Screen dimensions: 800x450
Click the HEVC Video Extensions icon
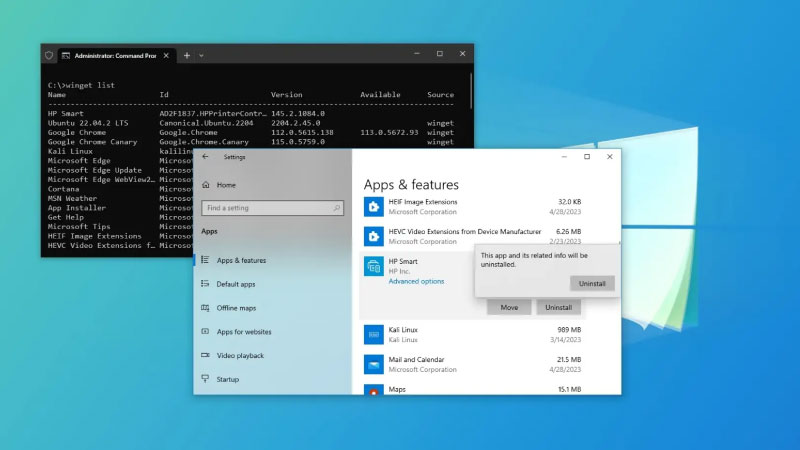point(372,237)
